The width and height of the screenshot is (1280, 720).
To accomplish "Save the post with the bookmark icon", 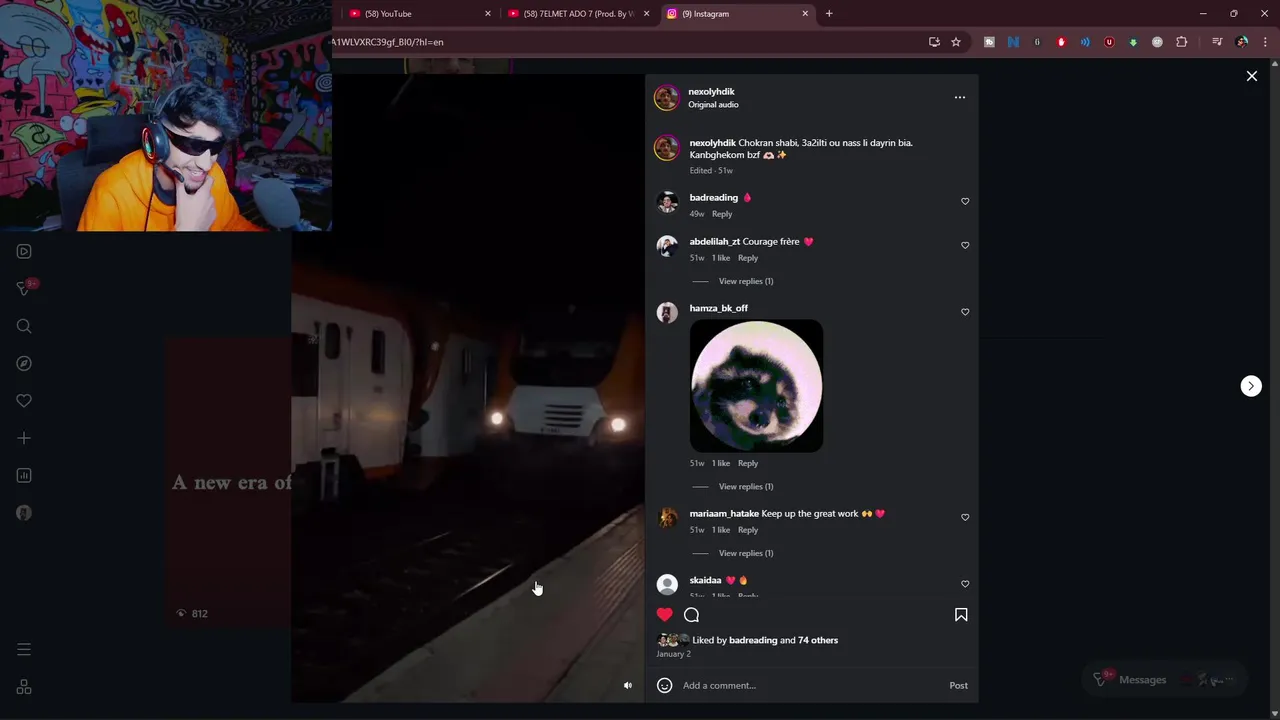I will pyautogui.click(x=961, y=615).
